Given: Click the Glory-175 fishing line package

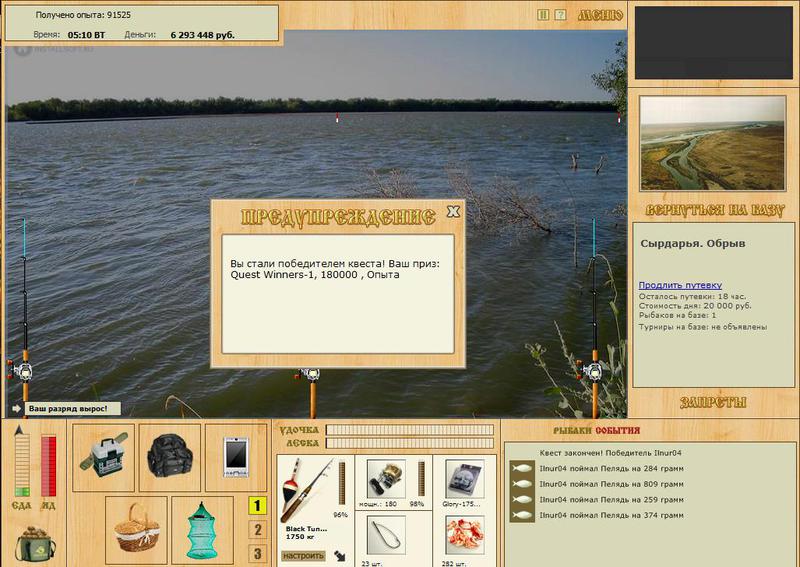Looking at the screenshot, I should tap(464, 479).
